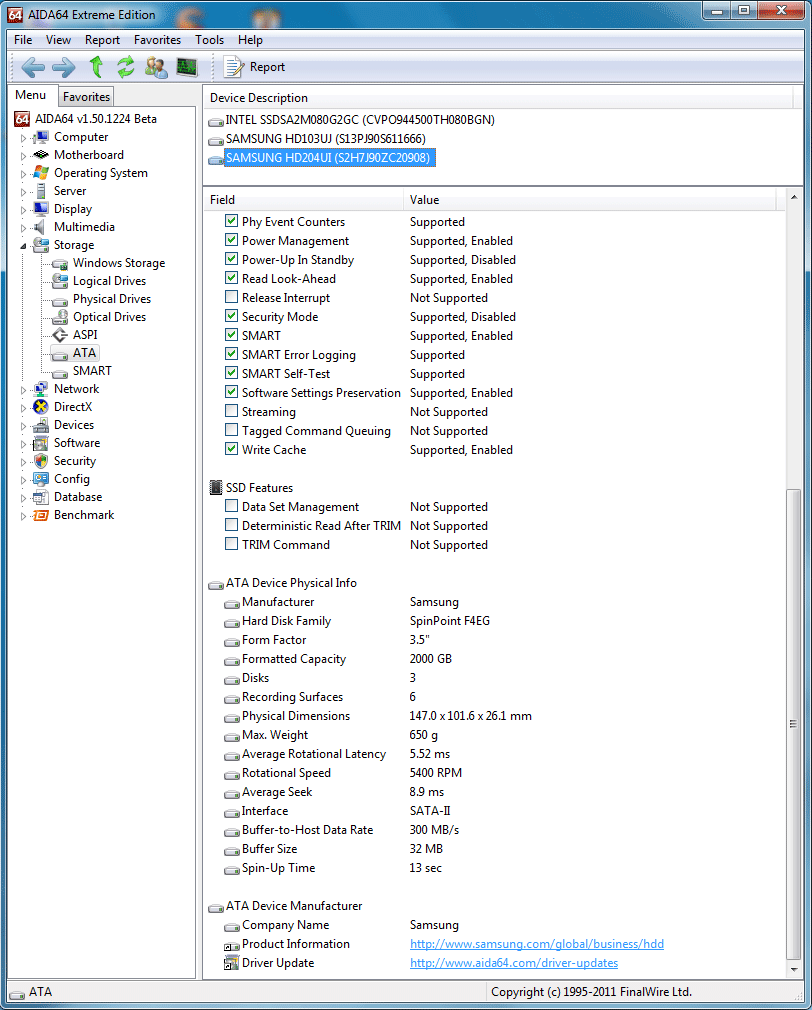Select the Database icon in tree
This screenshot has width=812, height=1010.
[x=41, y=497]
